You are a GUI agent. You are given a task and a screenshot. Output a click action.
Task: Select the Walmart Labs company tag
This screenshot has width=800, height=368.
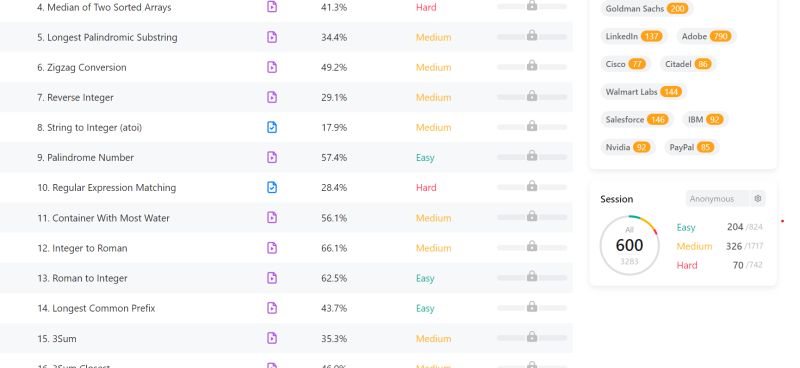[643, 92]
